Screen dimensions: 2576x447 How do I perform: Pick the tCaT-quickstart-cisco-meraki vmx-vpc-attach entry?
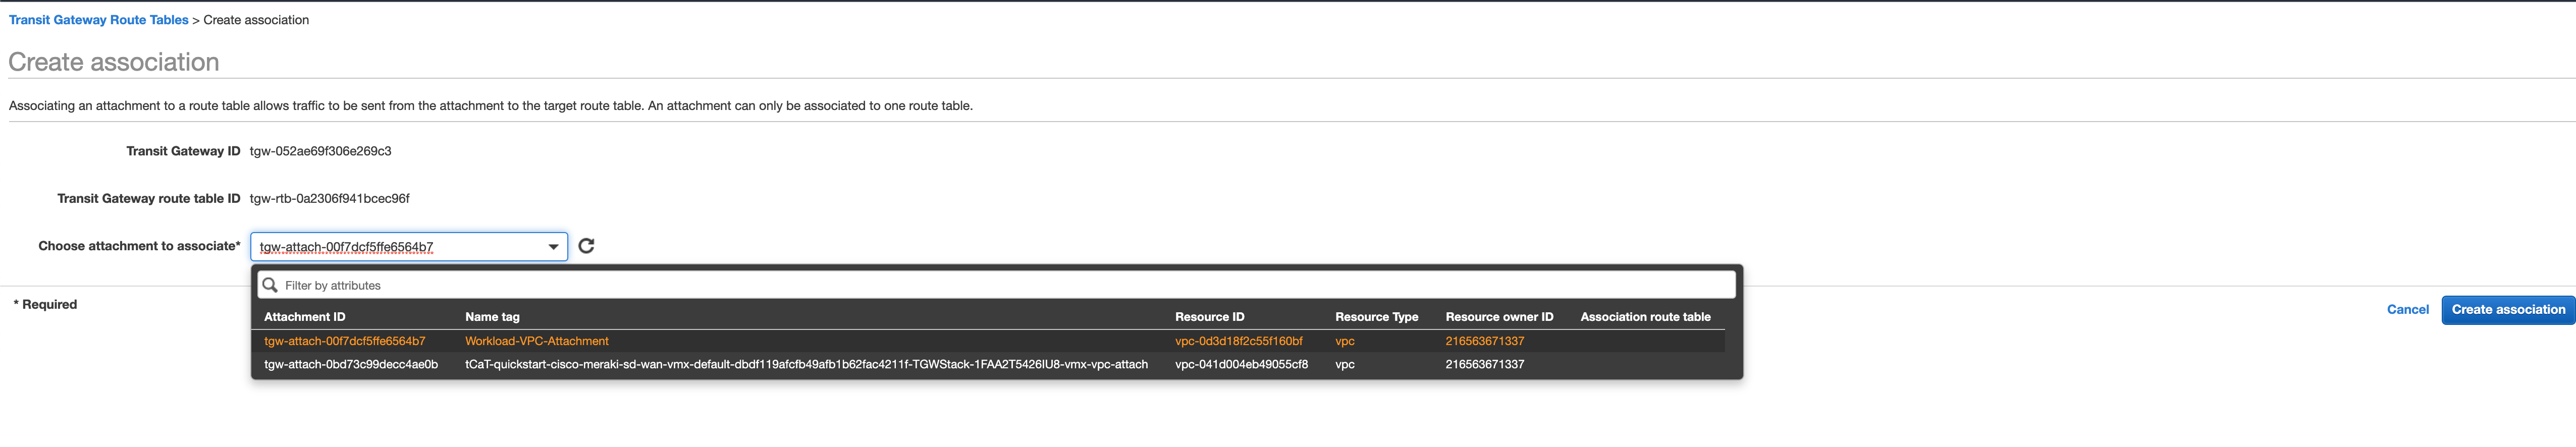(805, 364)
